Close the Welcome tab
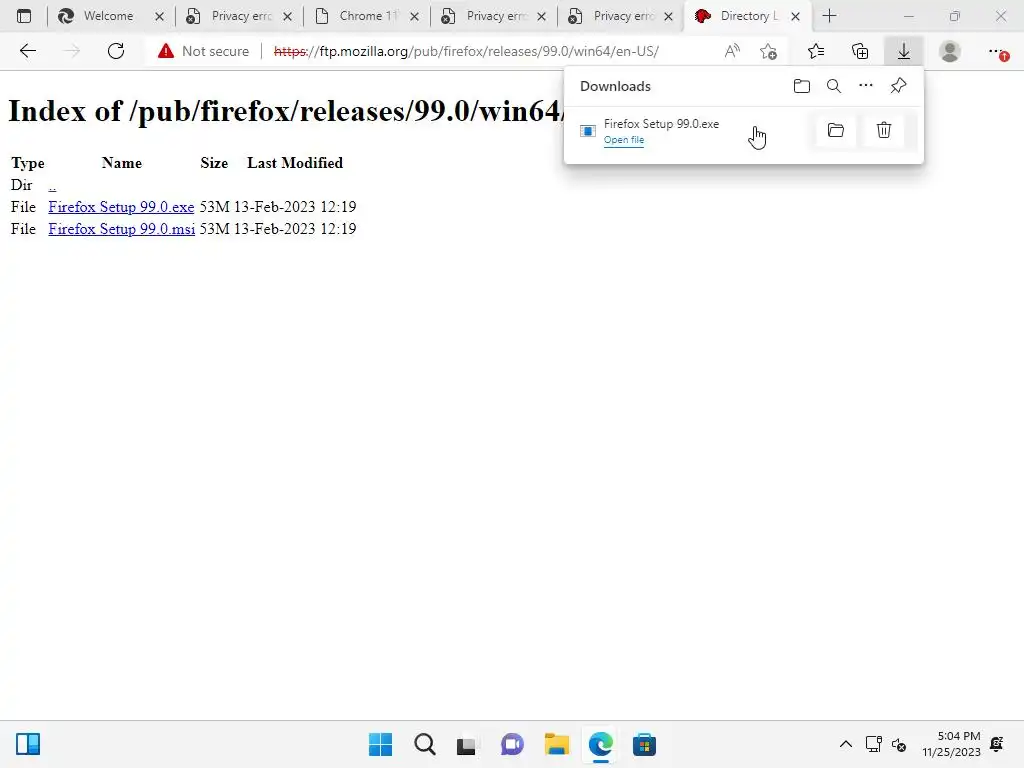Image resolution: width=1024 pixels, height=768 pixels. tap(159, 16)
